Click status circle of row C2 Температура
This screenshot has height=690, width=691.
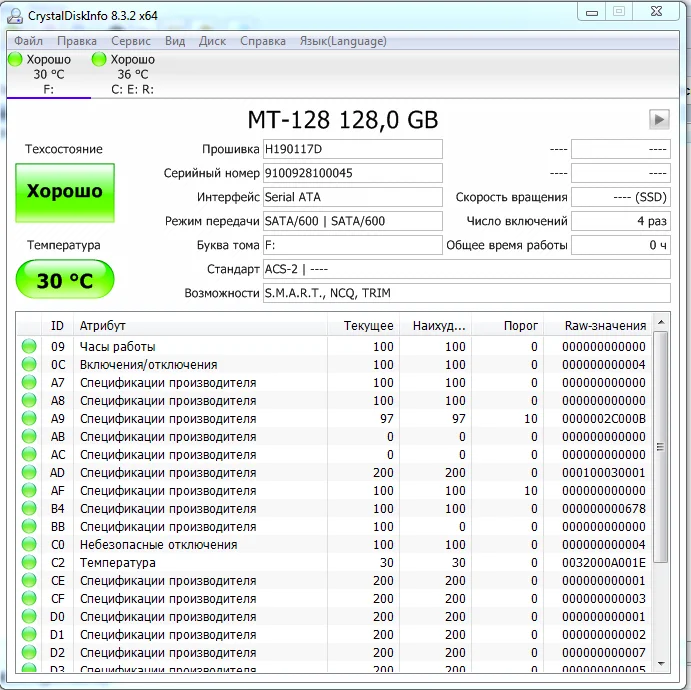click(x=29, y=563)
